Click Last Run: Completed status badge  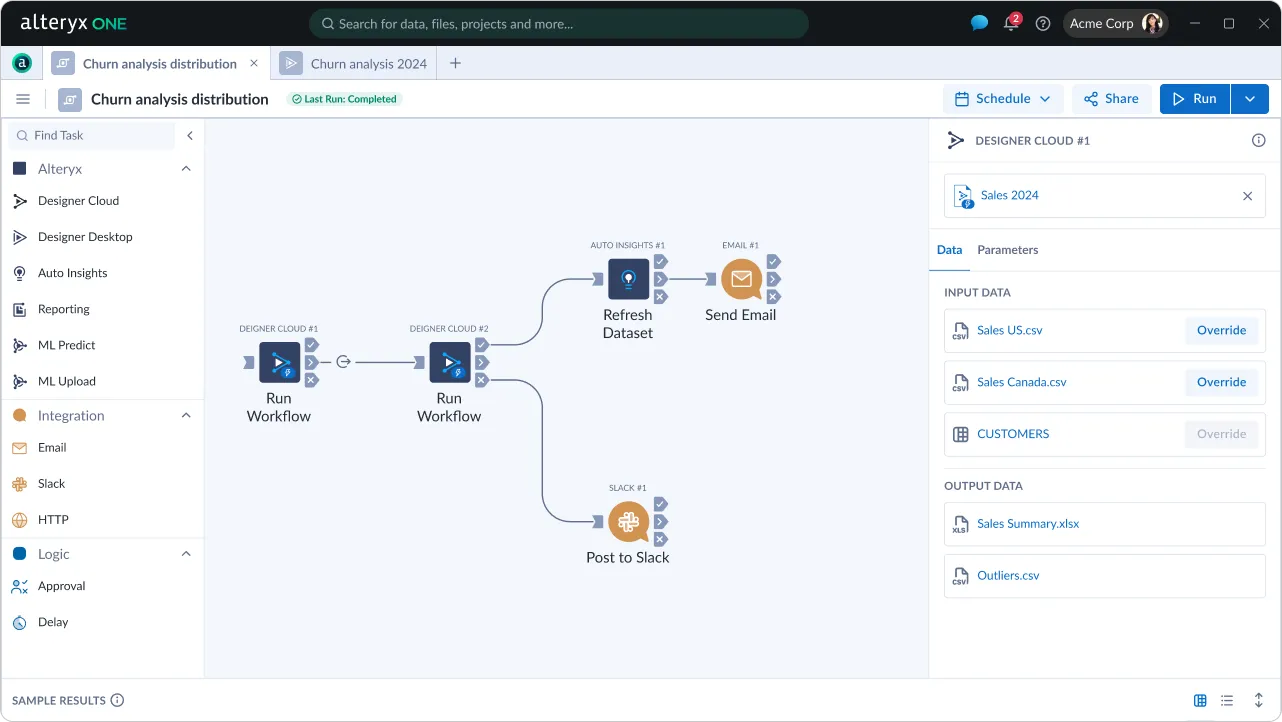(344, 99)
